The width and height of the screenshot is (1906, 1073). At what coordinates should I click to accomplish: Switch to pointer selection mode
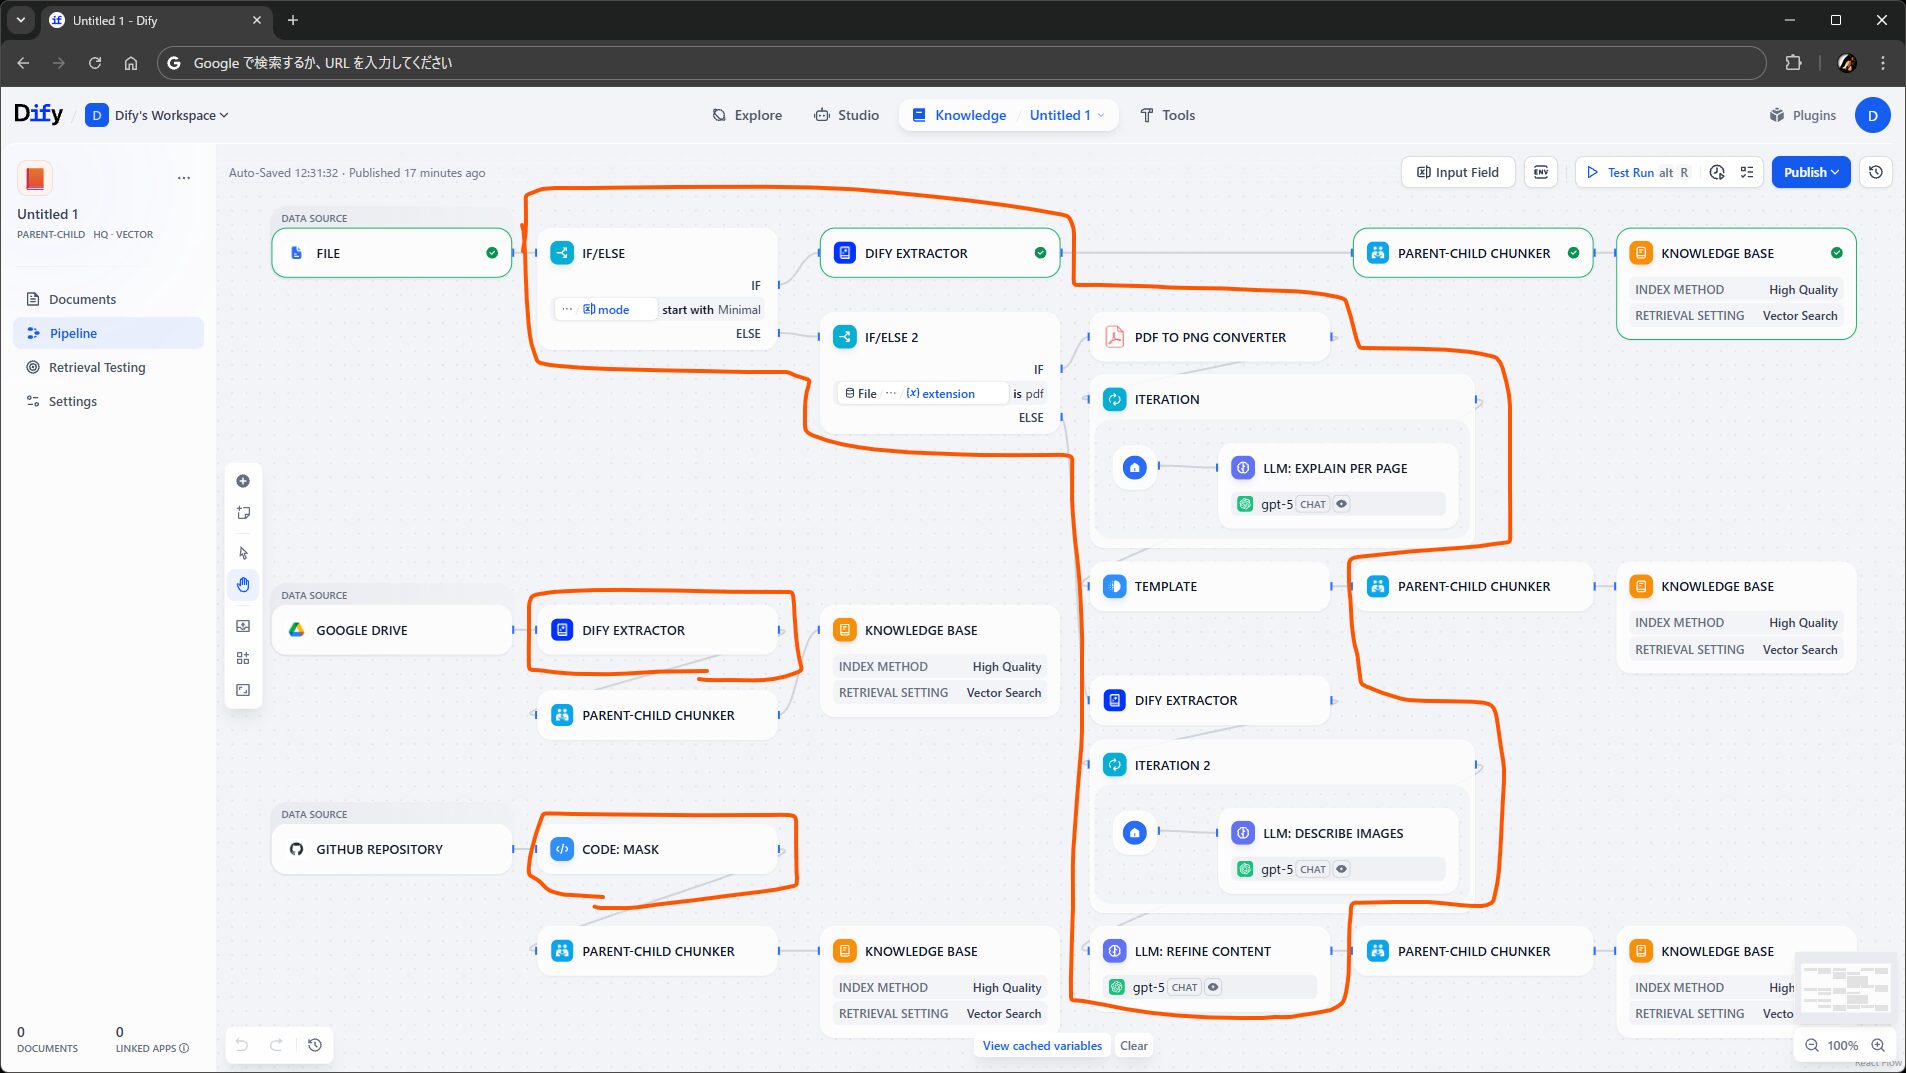pos(243,553)
